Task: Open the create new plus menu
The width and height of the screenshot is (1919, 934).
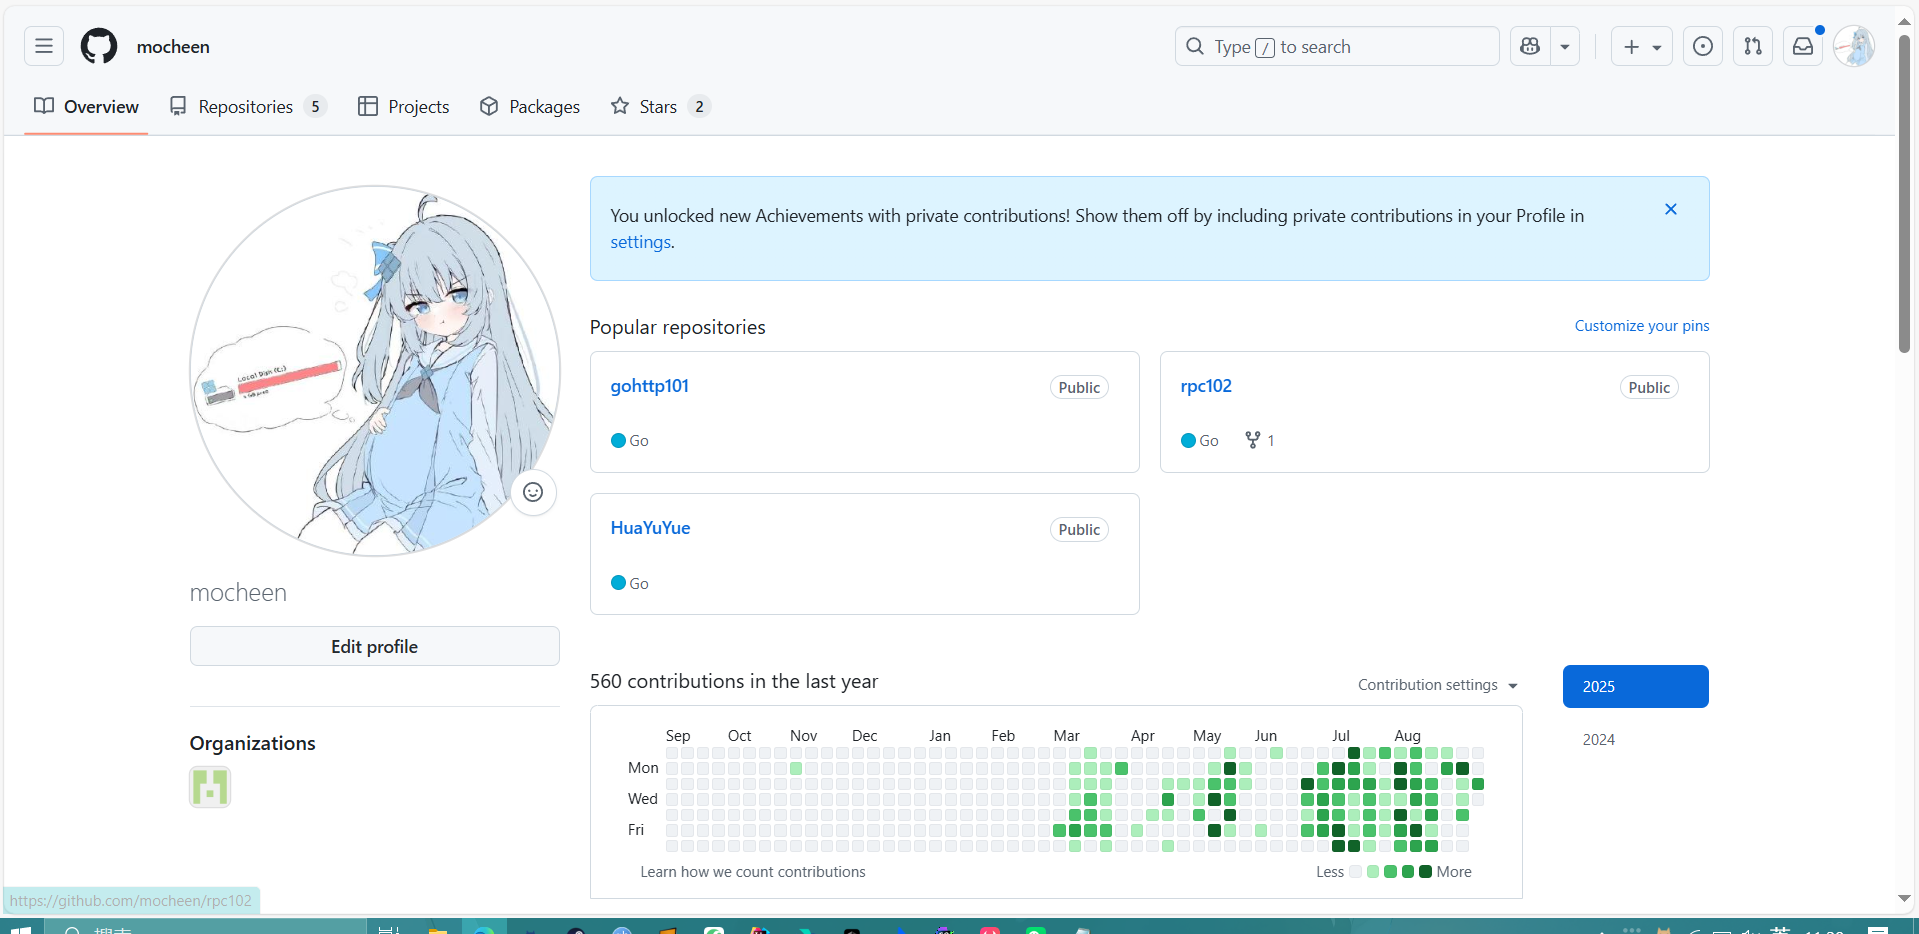Action: [1641, 46]
